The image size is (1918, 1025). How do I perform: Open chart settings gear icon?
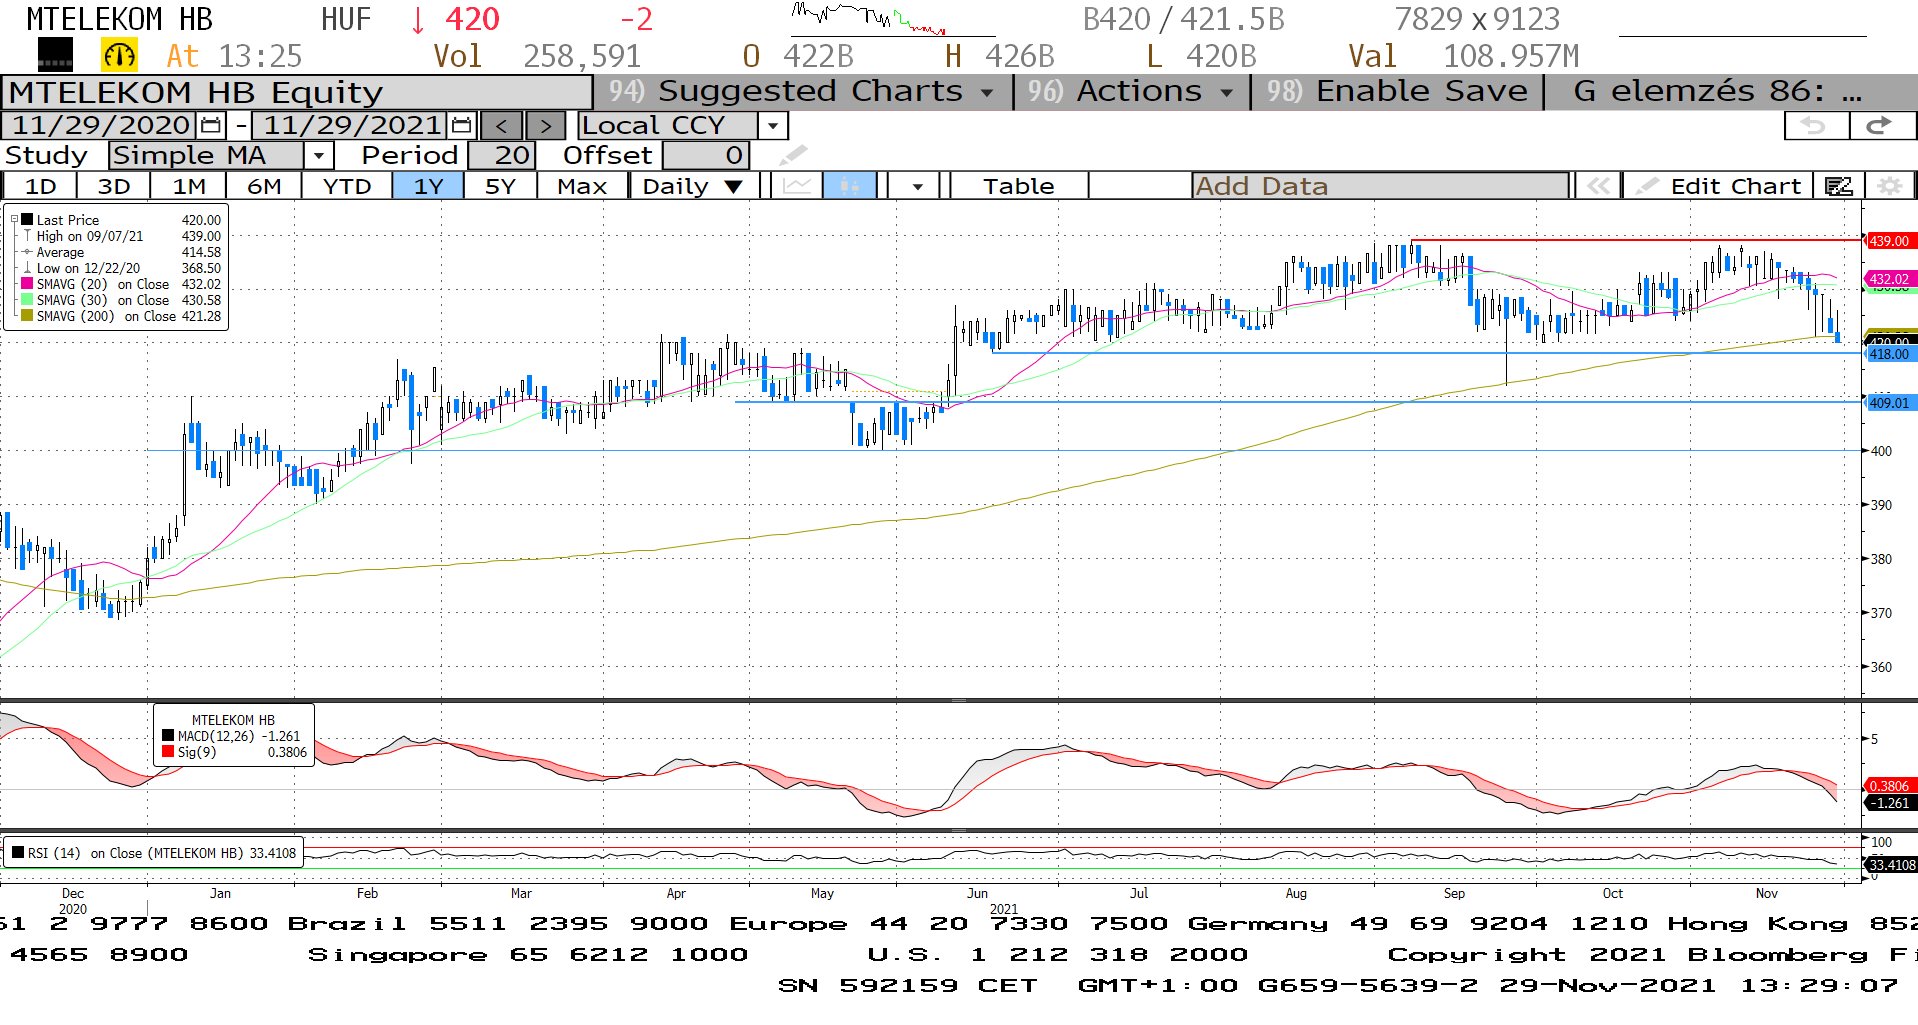coord(1888,186)
